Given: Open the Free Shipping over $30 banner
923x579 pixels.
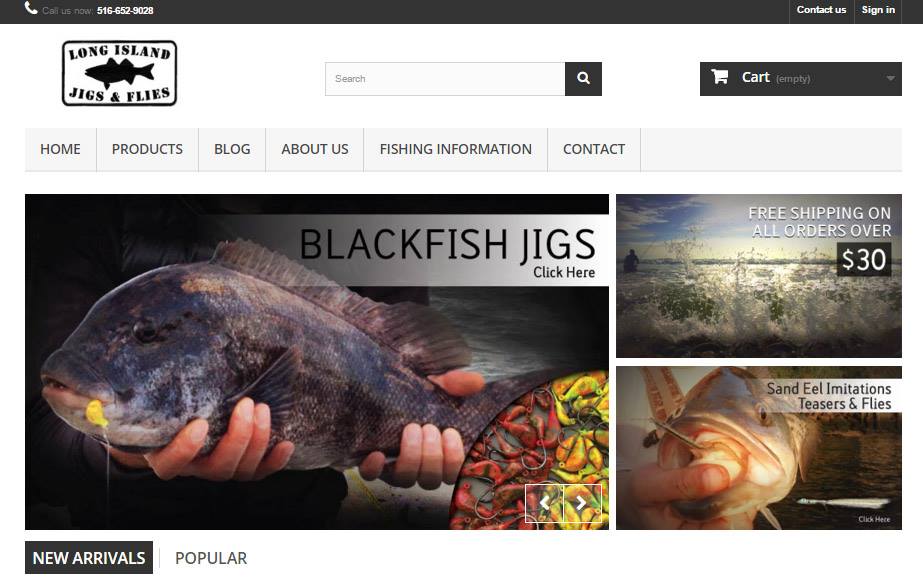Looking at the screenshot, I should click(x=759, y=276).
